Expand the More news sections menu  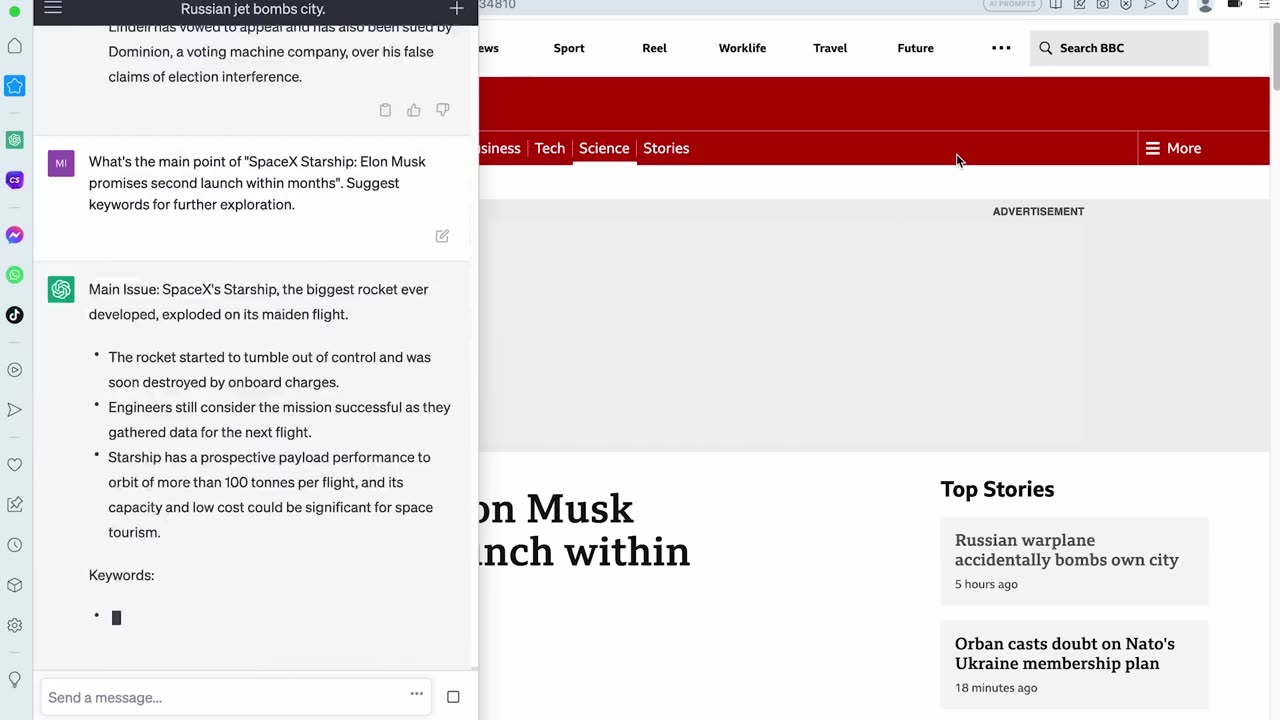pyautogui.click(x=1173, y=148)
